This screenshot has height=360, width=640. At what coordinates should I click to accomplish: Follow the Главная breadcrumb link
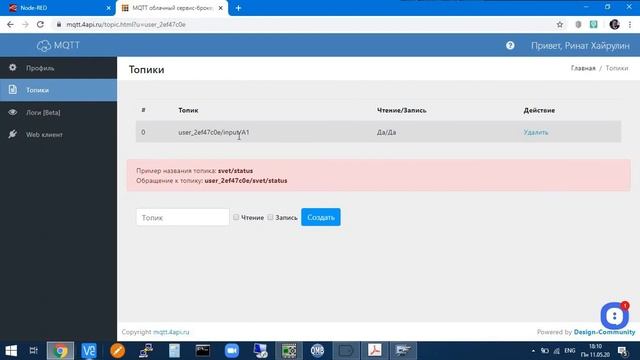pos(583,68)
